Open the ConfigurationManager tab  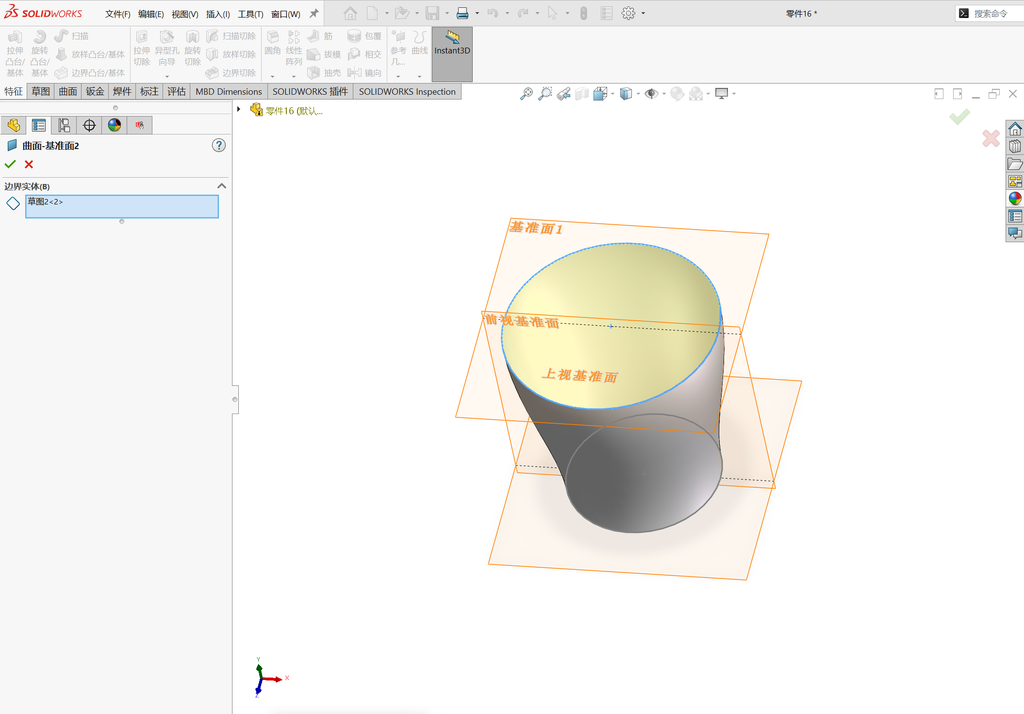pyautogui.click(x=64, y=125)
